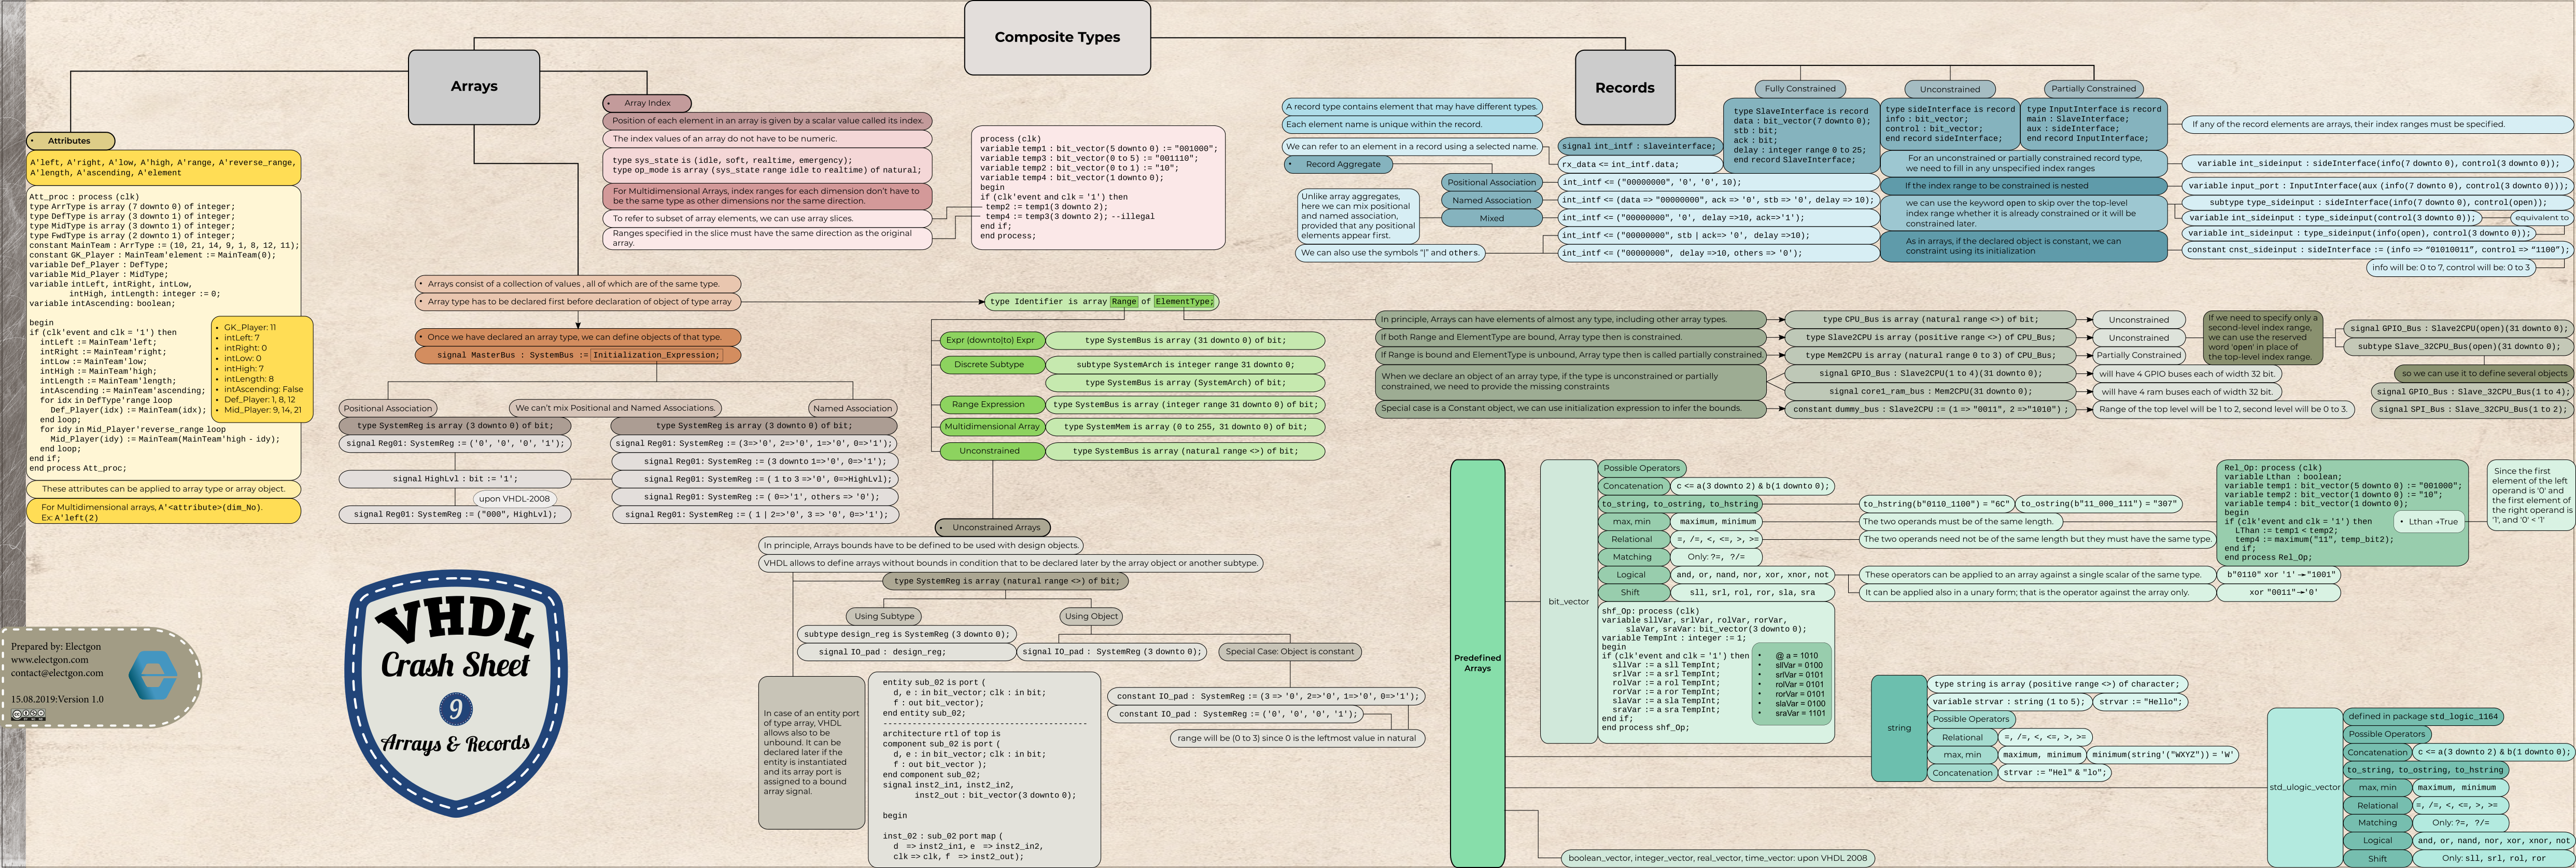
Task: Click 'The index values of an array' note
Action: [x=766, y=139]
